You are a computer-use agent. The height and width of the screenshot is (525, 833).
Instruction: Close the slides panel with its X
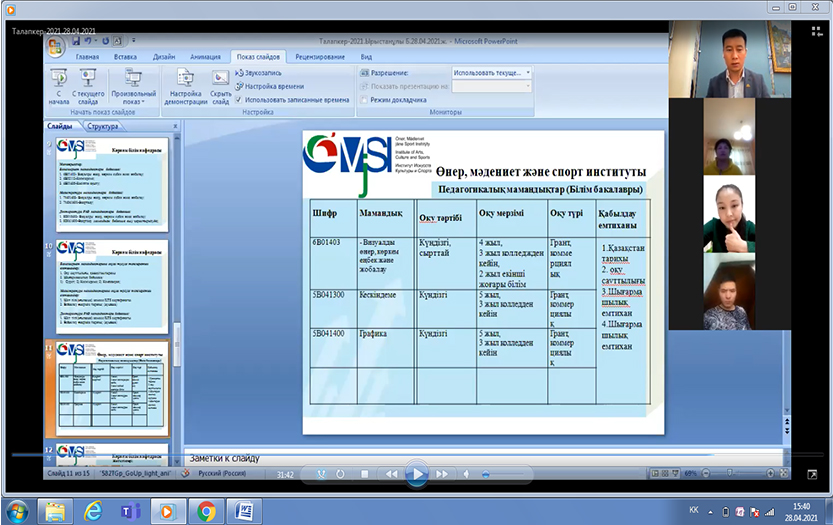coord(175,126)
